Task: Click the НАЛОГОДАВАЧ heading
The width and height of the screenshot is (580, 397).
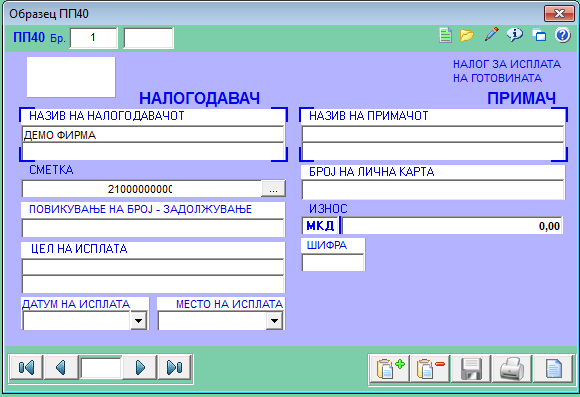Action: click(x=199, y=98)
